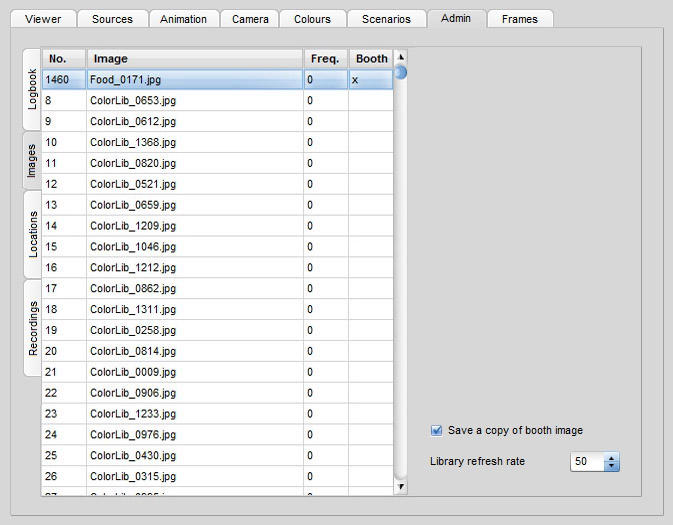
Task: Open the Locations vertical tab
Action: pyautogui.click(x=32, y=234)
